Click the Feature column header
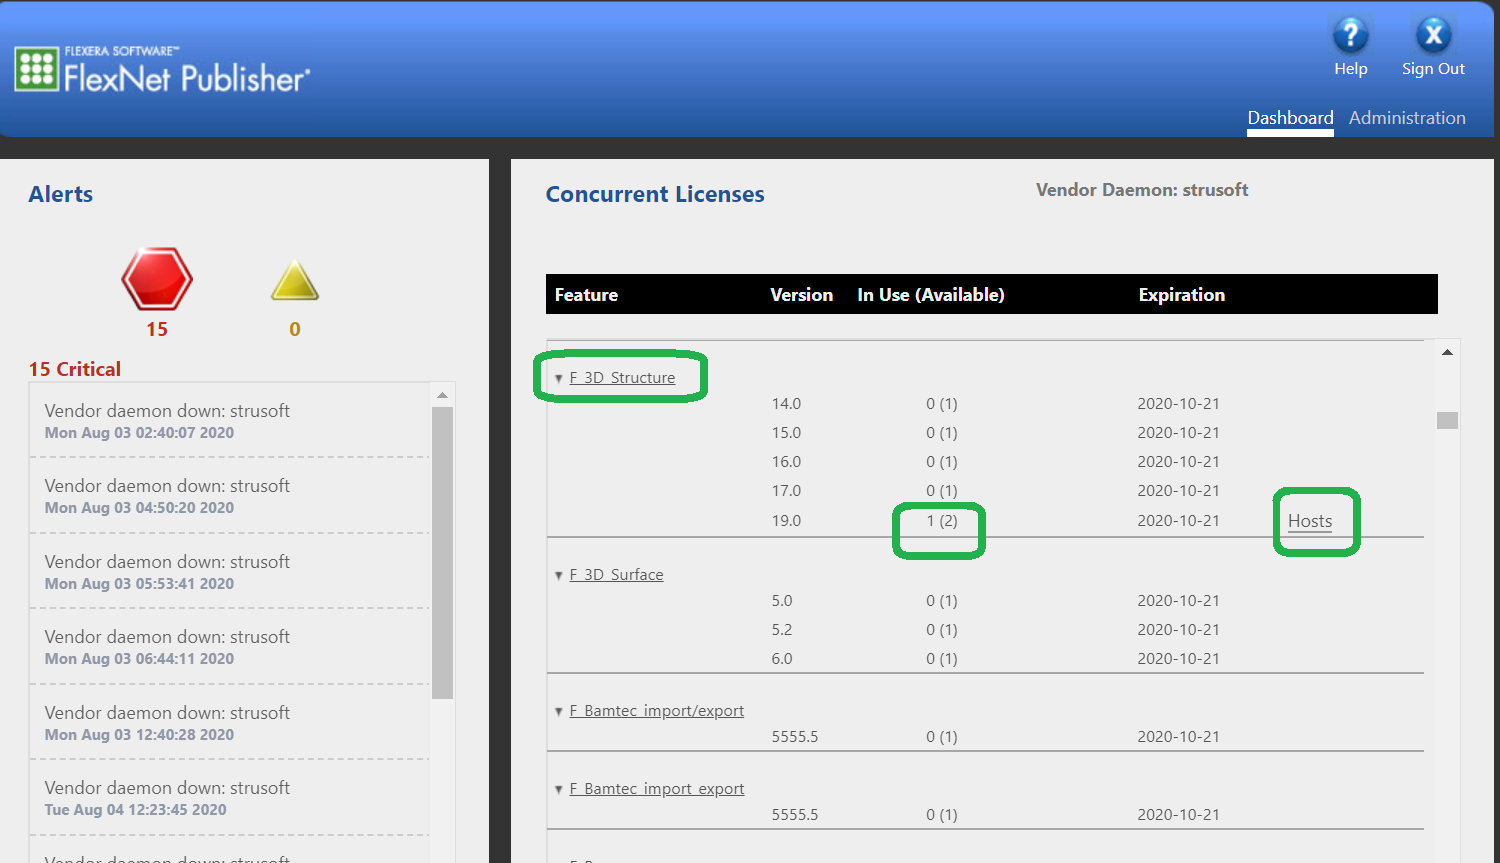 tap(586, 295)
